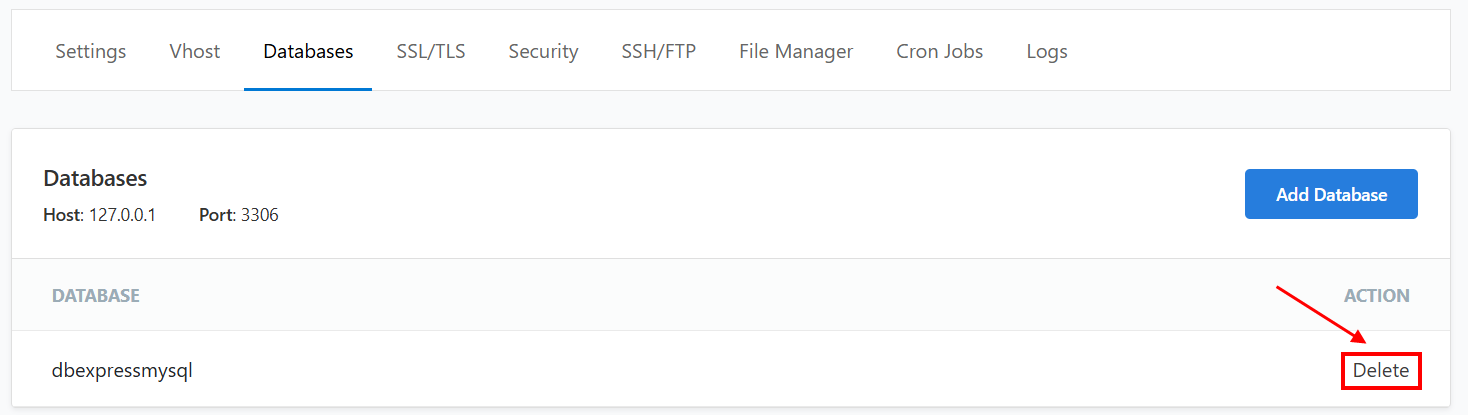
Task: Show the Logs tab
Action: 1047,51
